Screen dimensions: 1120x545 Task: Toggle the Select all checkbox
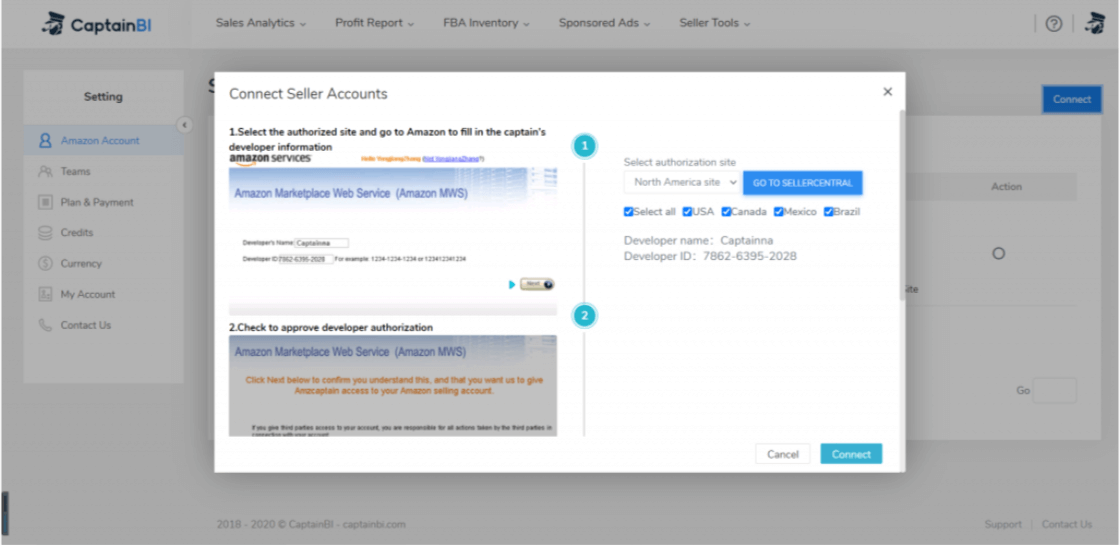[x=628, y=212]
